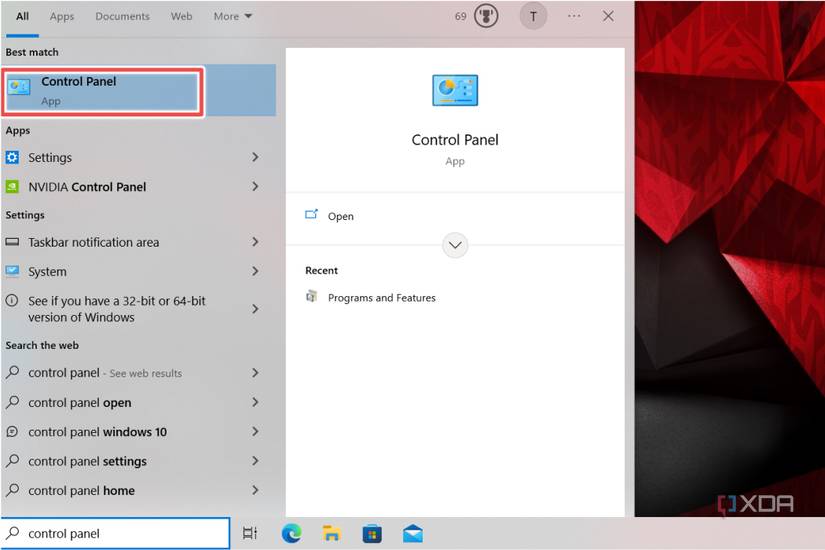Click the Open icon in the preview pane
Screen dimensions: 825x550
311,215
